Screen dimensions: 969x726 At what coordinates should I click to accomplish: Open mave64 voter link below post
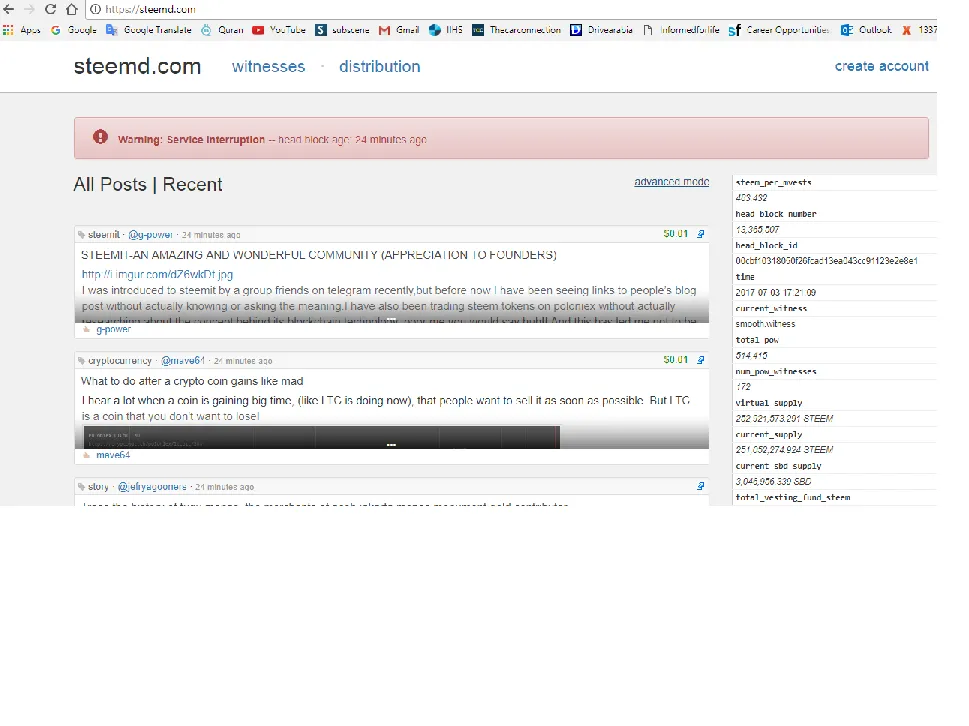point(113,455)
